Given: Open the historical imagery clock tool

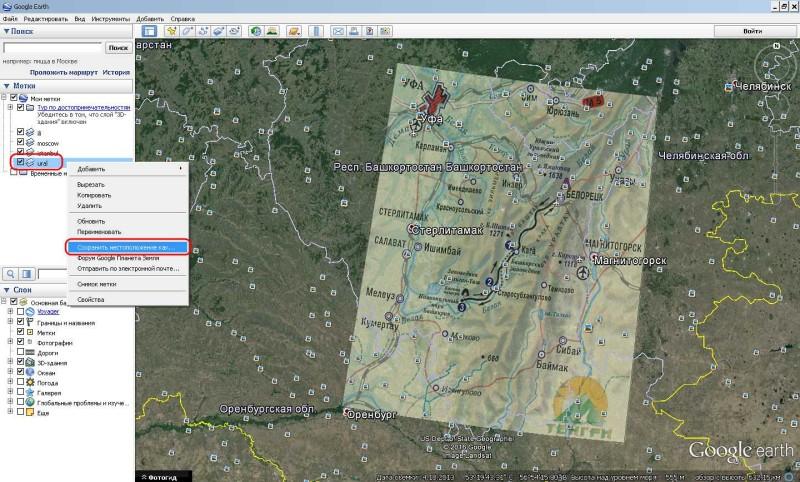Looking at the screenshot, I should 256,31.
